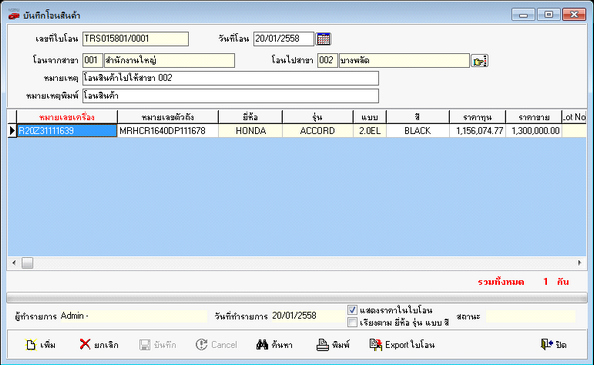Click the ยี่ห้อ column header
This screenshot has height=365, width=594.
point(250,117)
